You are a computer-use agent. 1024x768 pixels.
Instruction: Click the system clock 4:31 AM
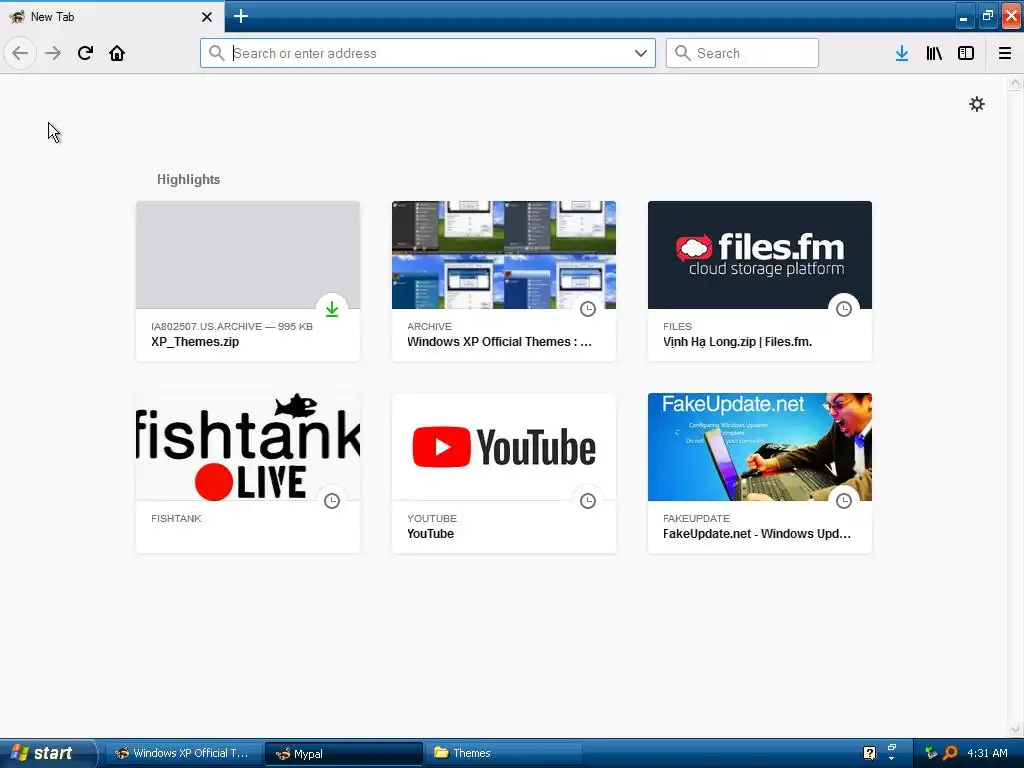tap(987, 753)
